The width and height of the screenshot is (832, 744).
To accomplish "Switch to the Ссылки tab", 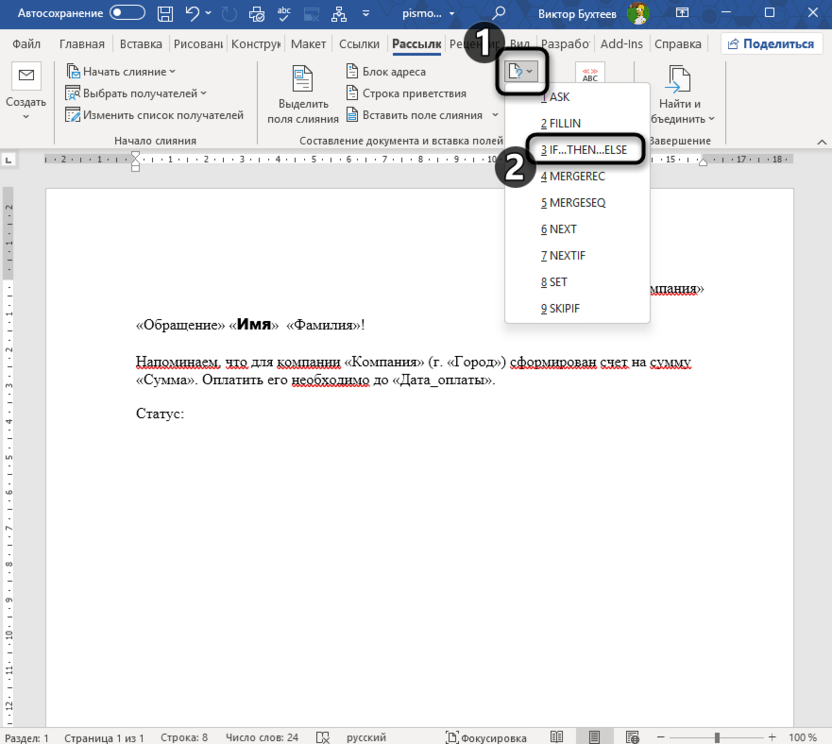I will click(x=359, y=44).
